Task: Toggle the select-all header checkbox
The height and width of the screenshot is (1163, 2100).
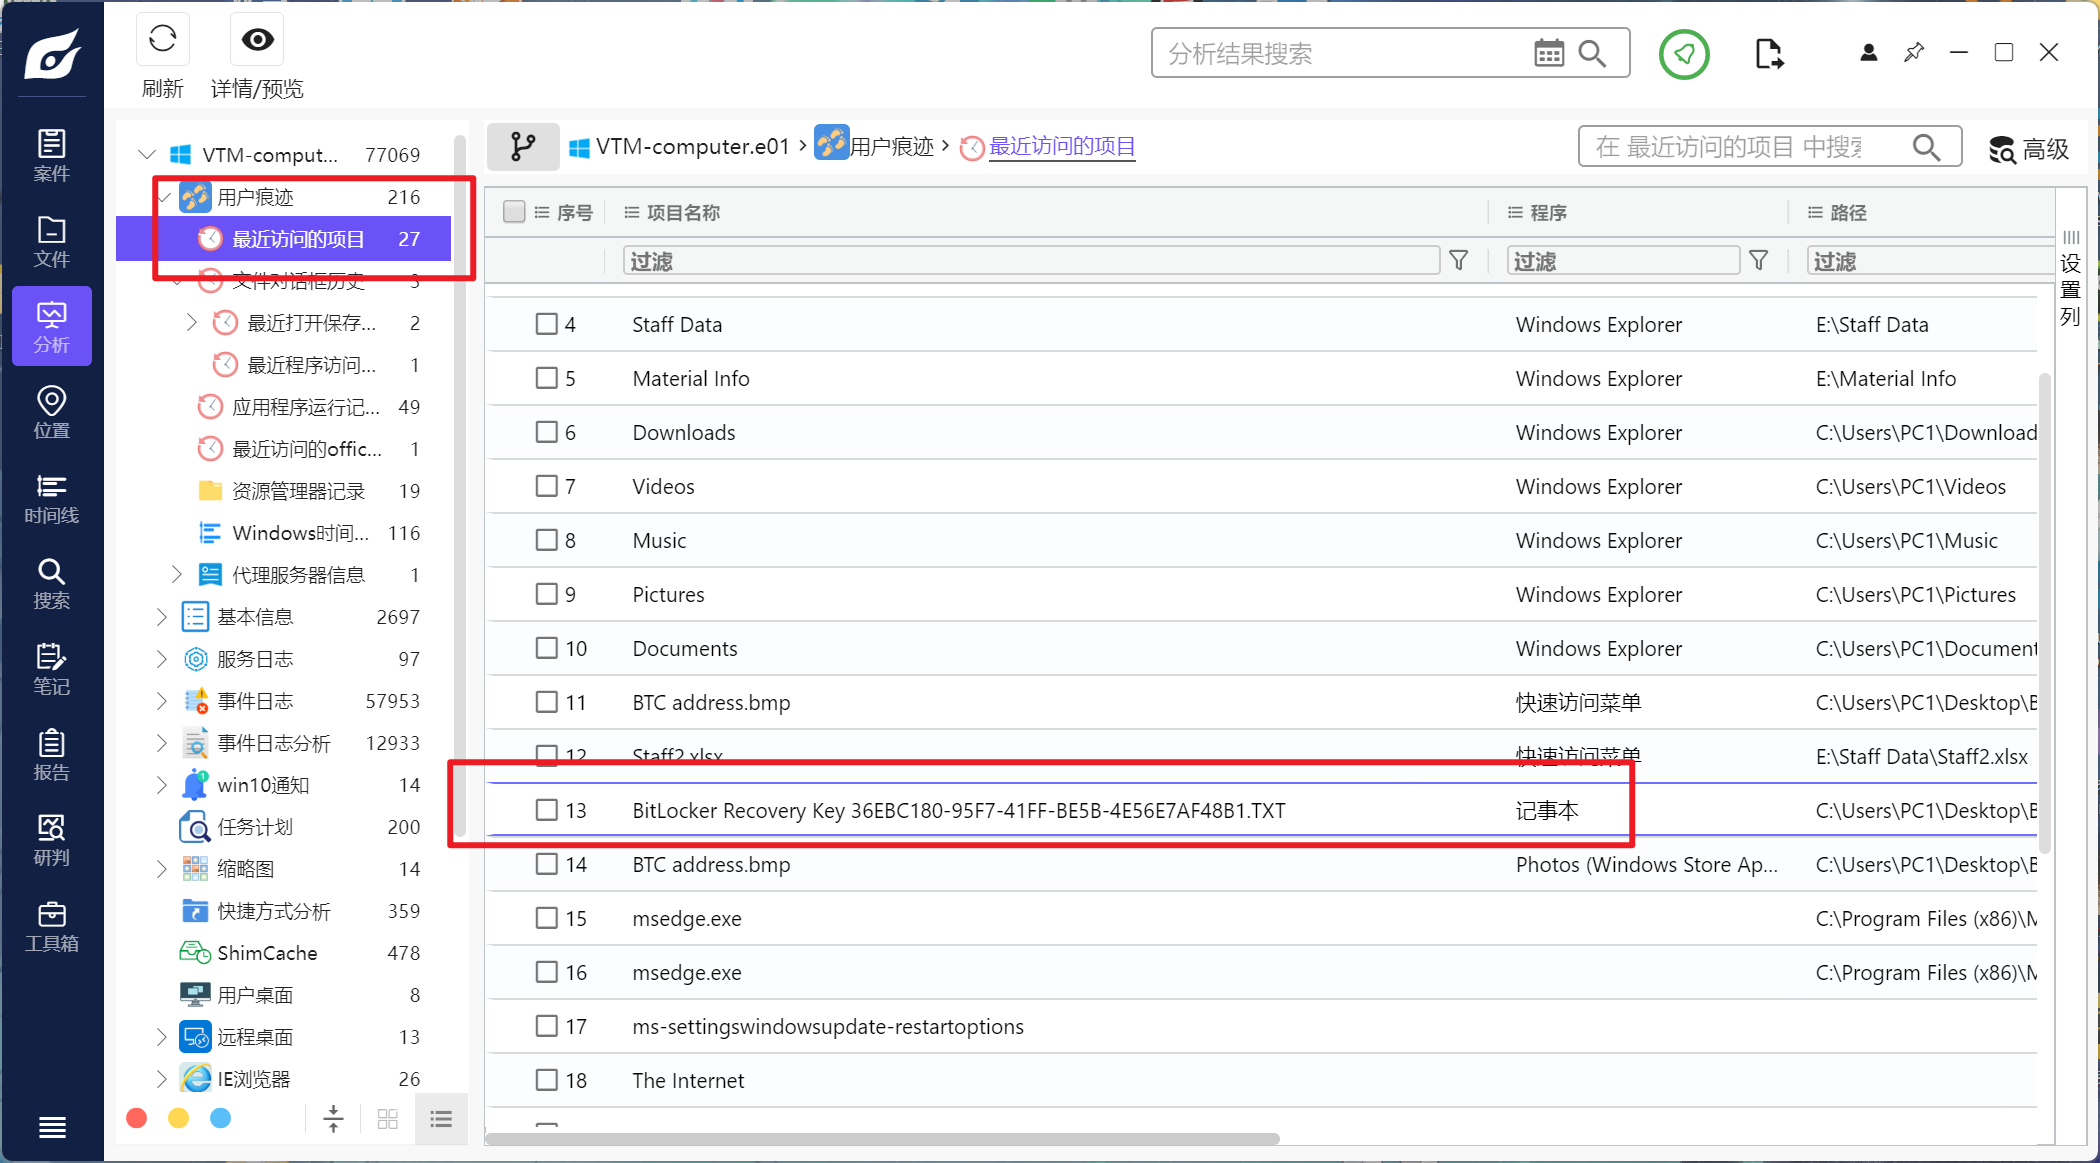Action: [x=514, y=212]
